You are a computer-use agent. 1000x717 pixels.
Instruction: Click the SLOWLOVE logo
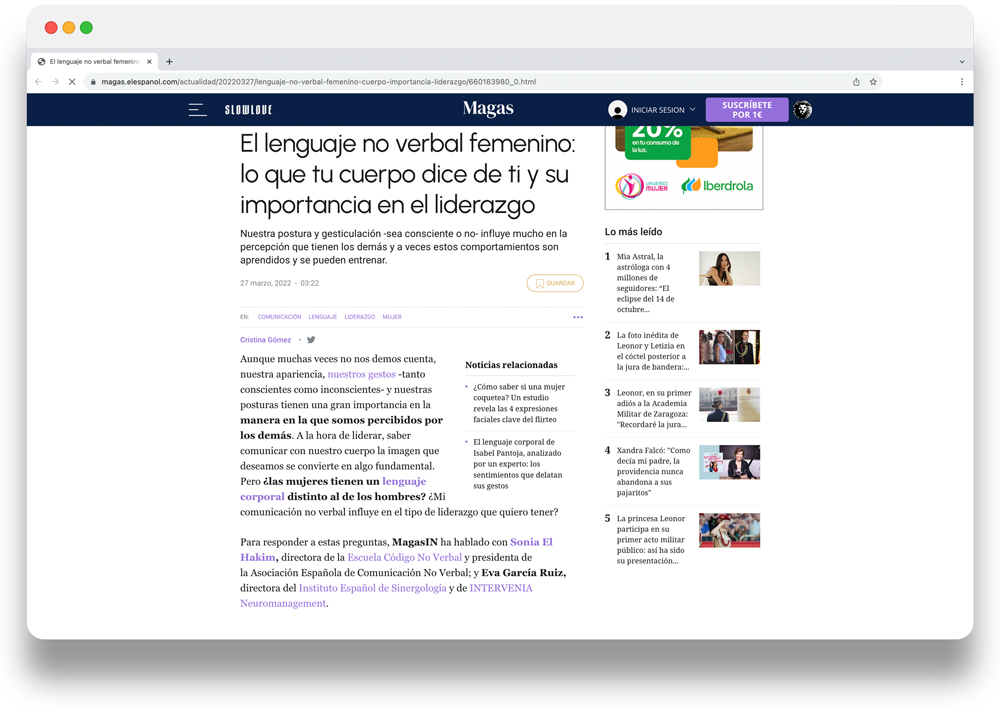[249, 110]
